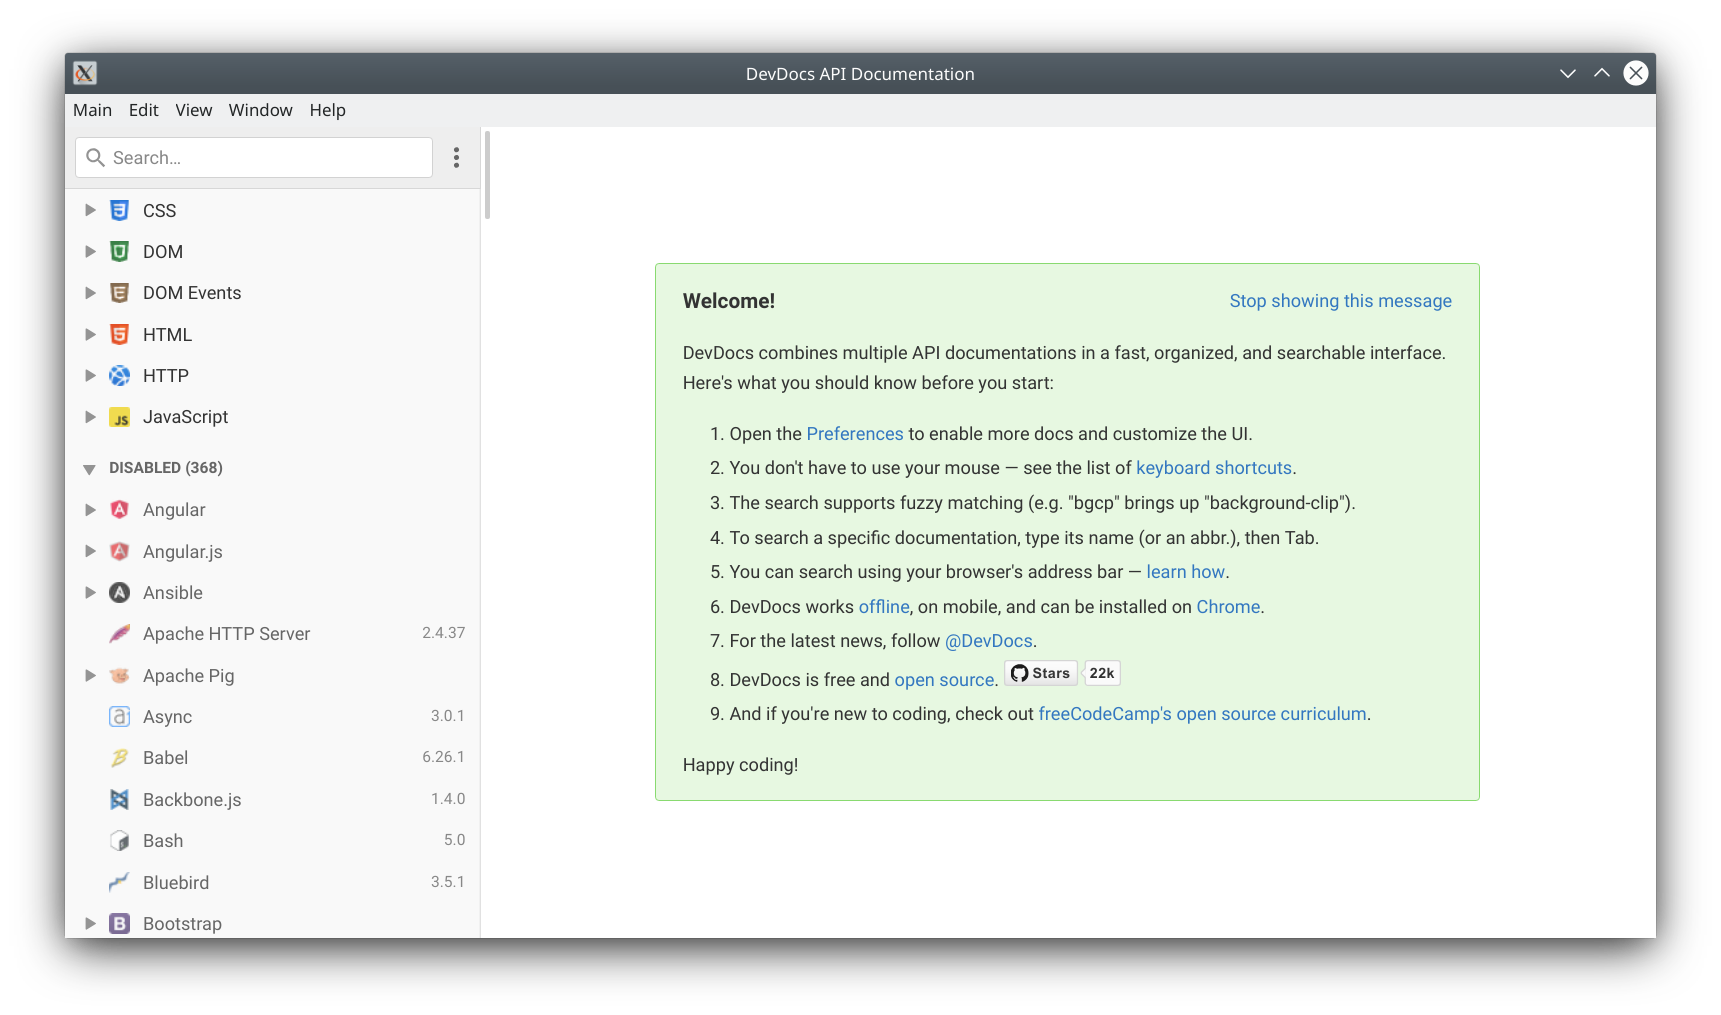Select the Apache HTTP Server entry
The width and height of the screenshot is (1721, 1015).
(x=272, y=633)
